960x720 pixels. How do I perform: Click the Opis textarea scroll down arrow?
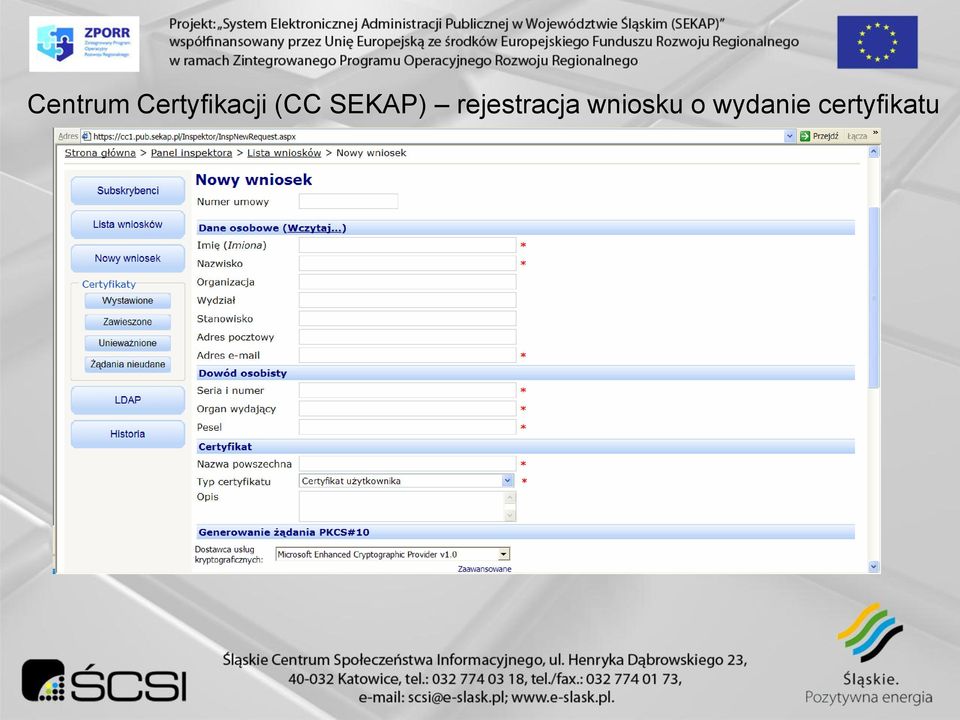pyautogui.click(x=510, y=515)
